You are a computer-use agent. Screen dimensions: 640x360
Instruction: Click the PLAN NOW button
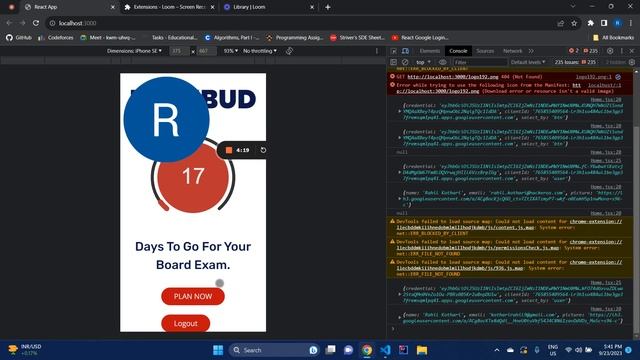point(193,296)
